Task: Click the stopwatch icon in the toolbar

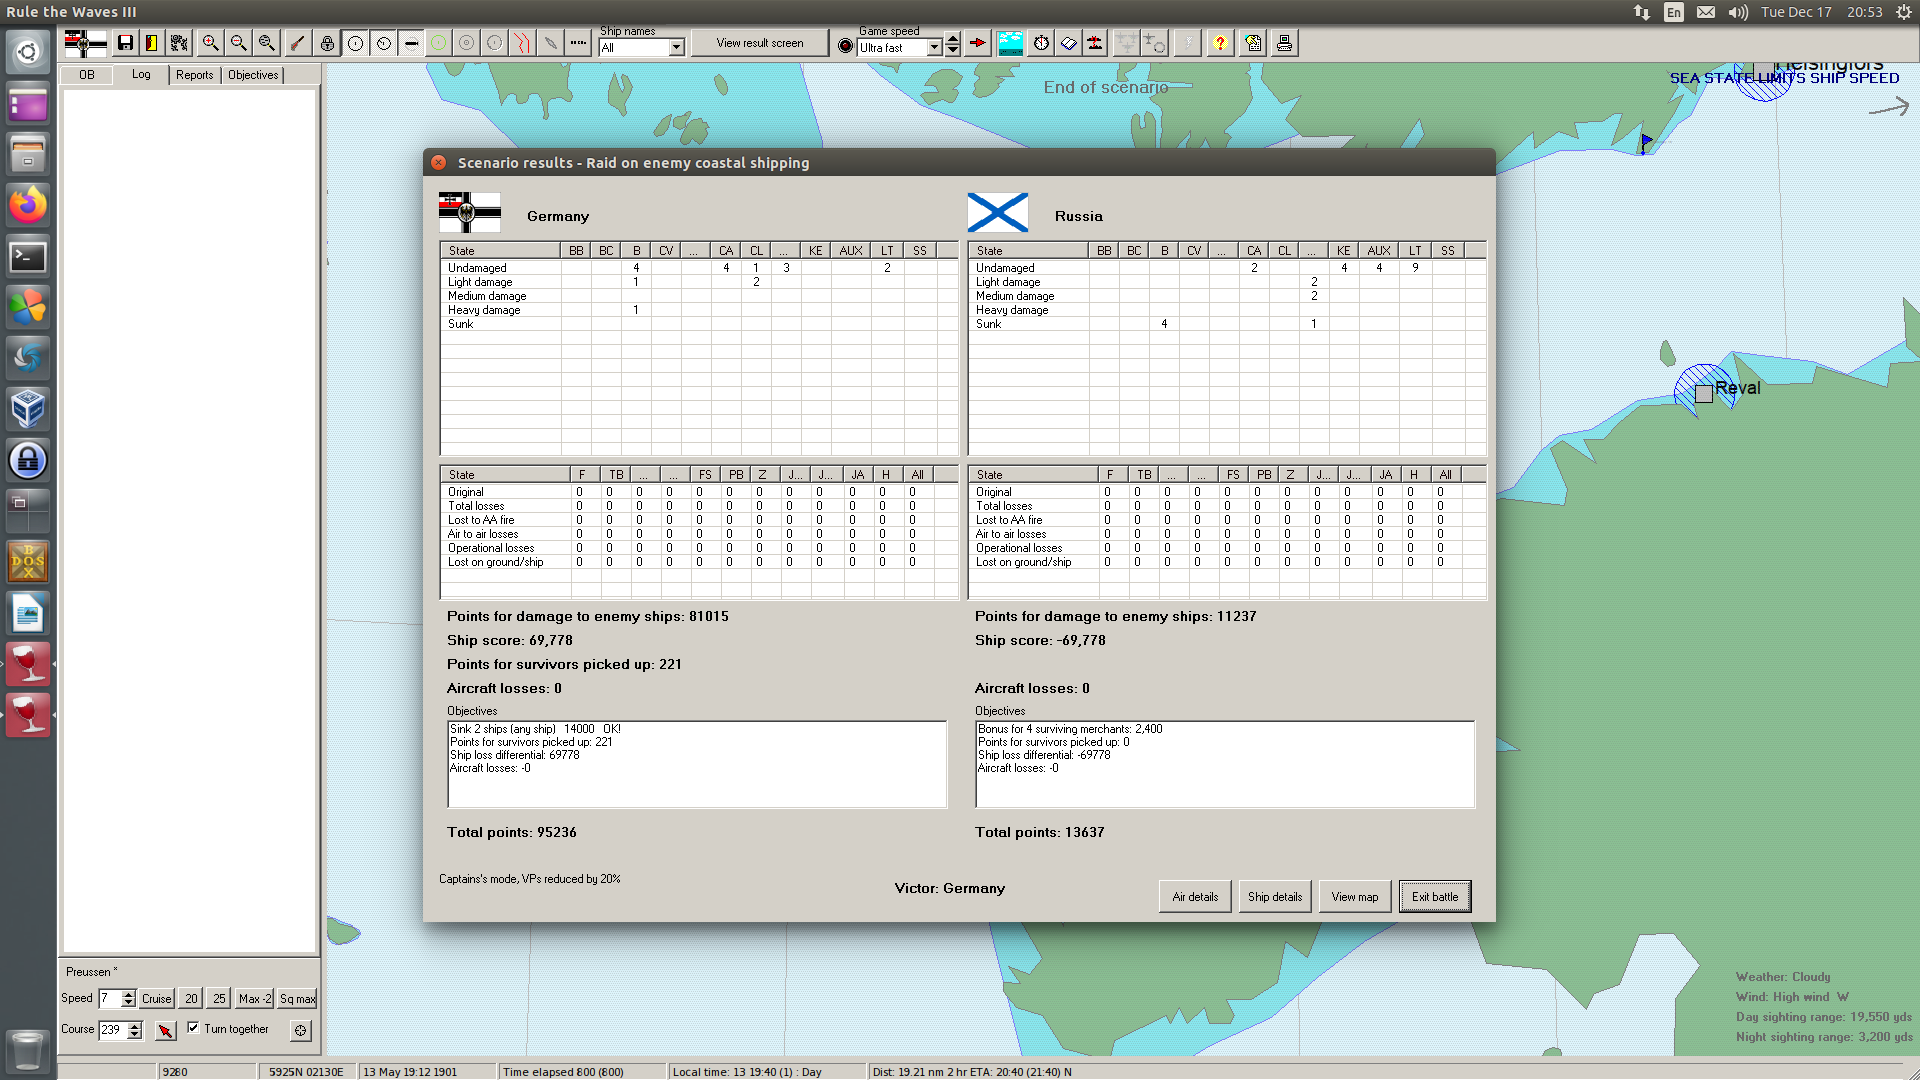Action: point(1041,43)
